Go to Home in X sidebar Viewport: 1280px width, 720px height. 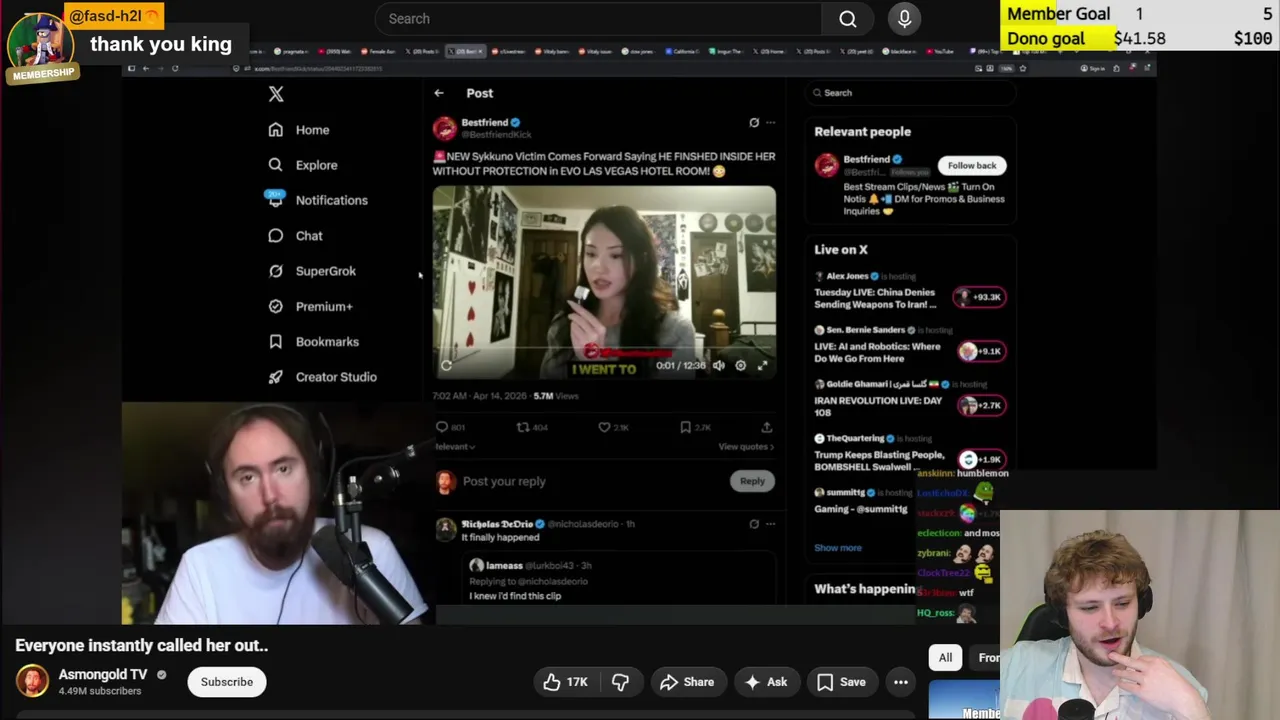click(298, 130)
